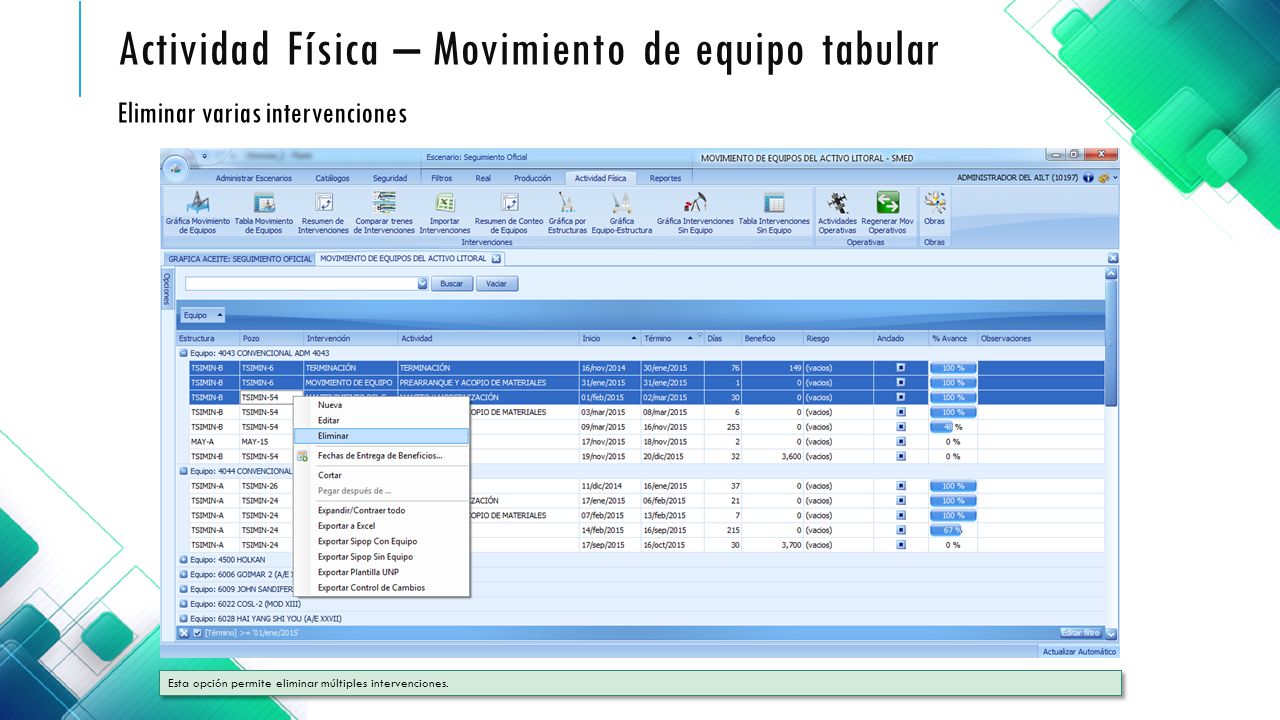Open Actividades Operativas

click(x=837, y=212)
